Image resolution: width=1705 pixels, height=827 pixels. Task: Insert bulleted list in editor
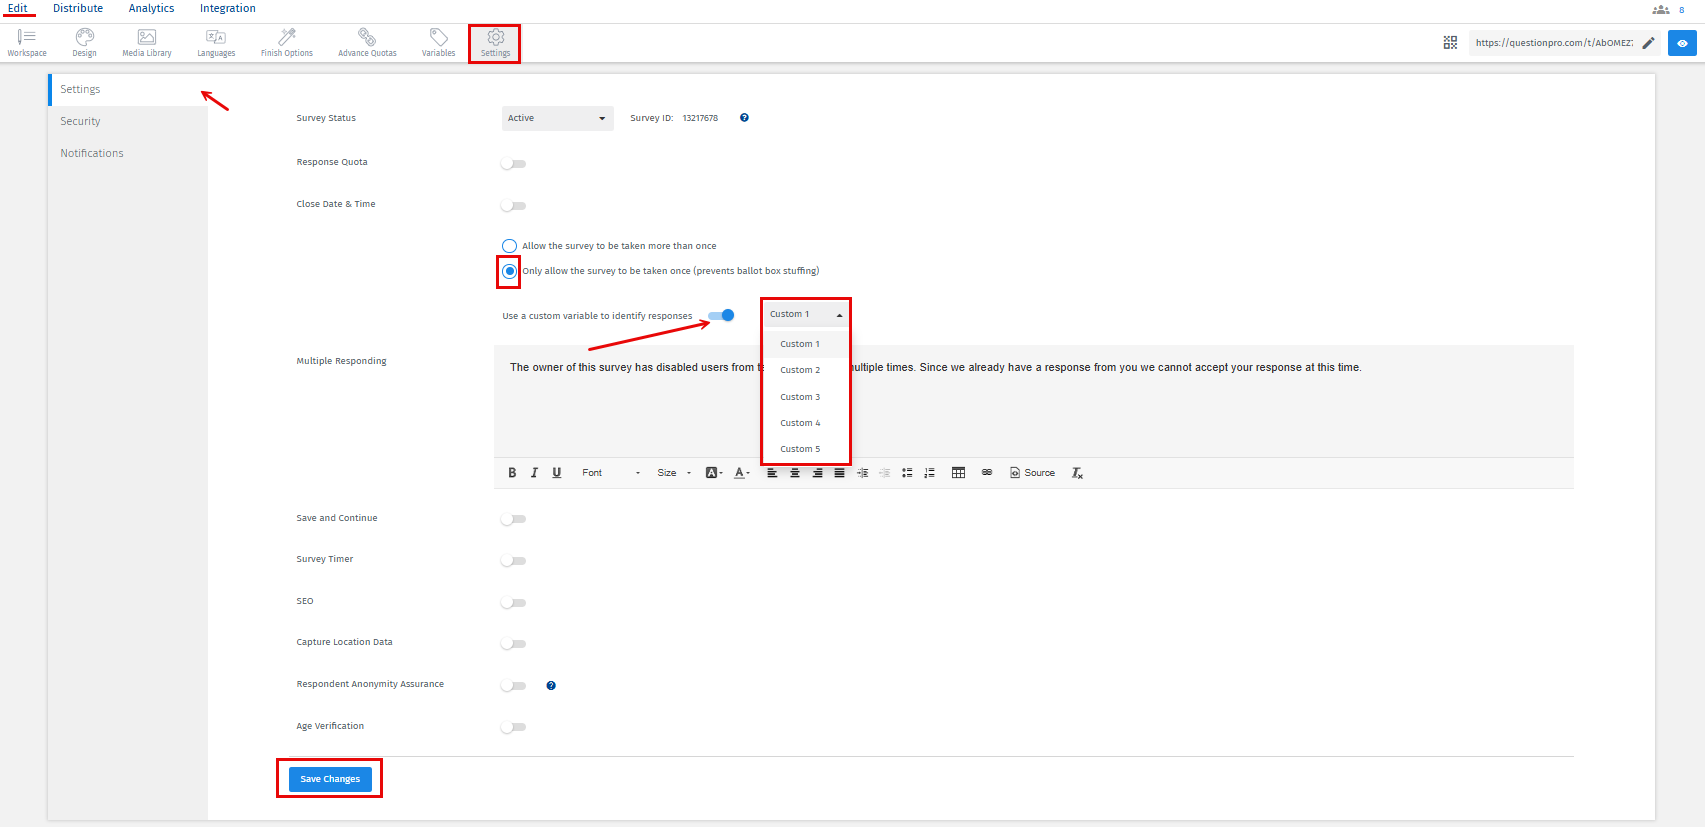point(907,473)
